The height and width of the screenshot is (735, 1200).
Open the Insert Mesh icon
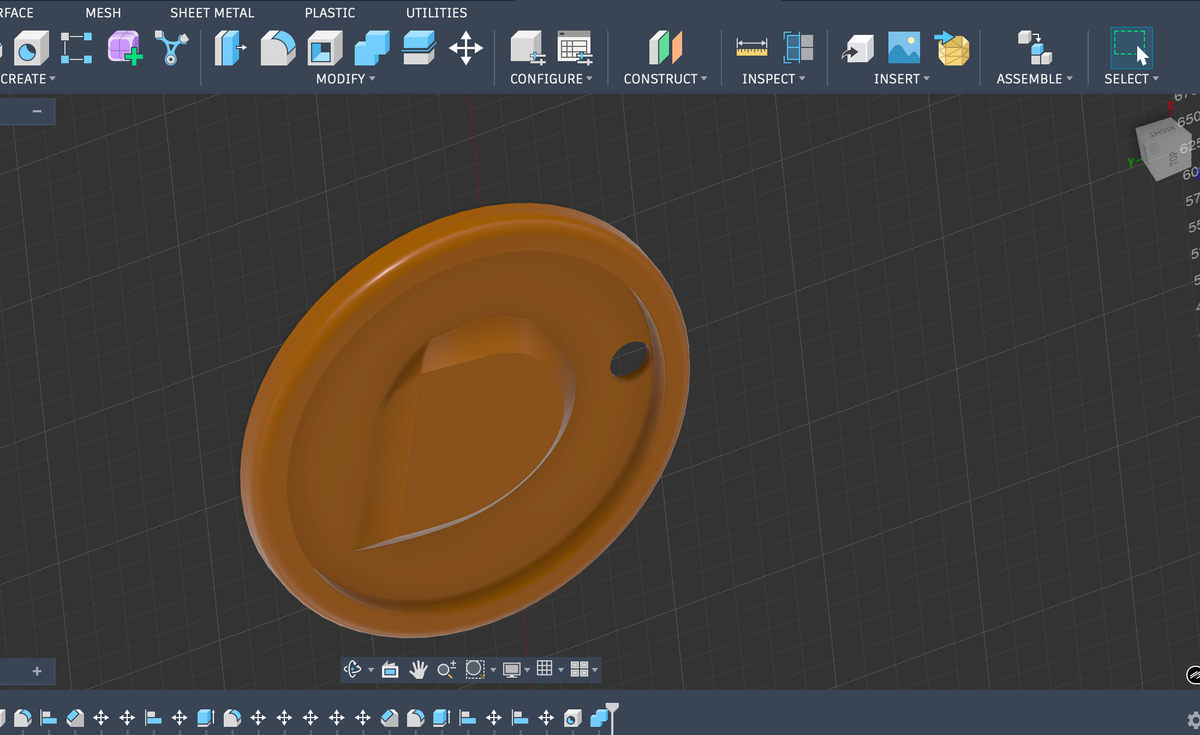point(952,48)
